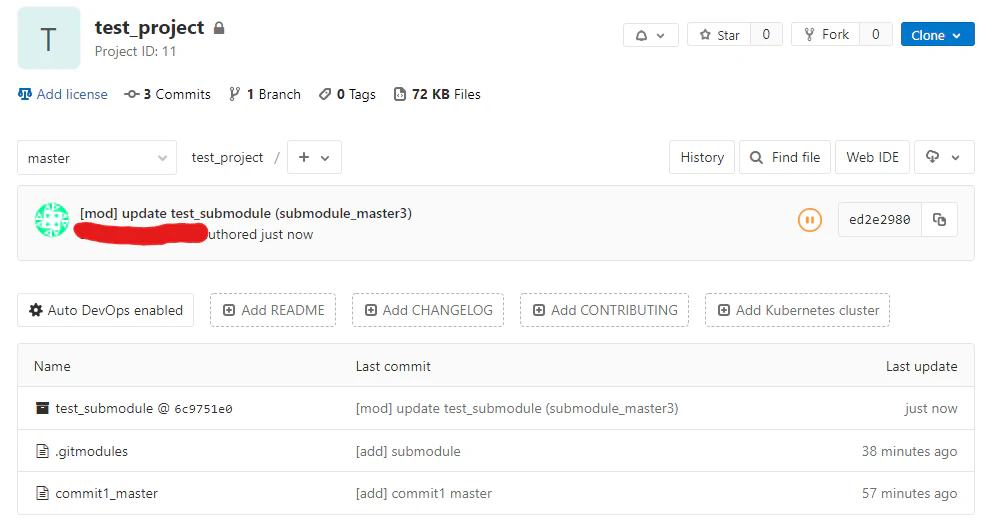Screen dimensions: 999x527
Task: Open the History button
Action: 702,157
